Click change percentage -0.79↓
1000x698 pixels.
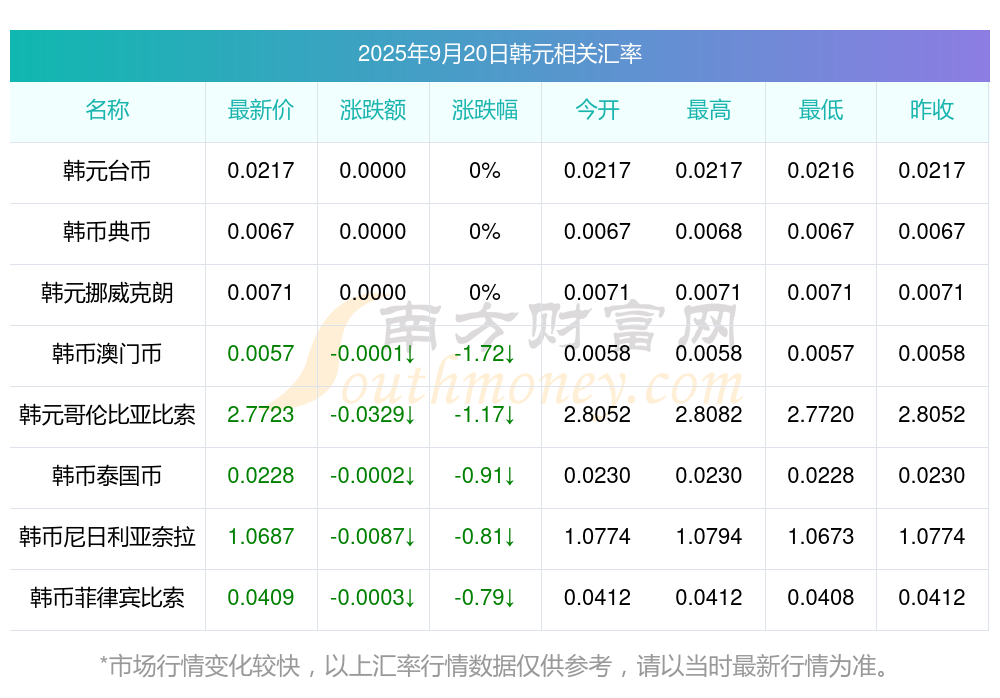point(485,598)
